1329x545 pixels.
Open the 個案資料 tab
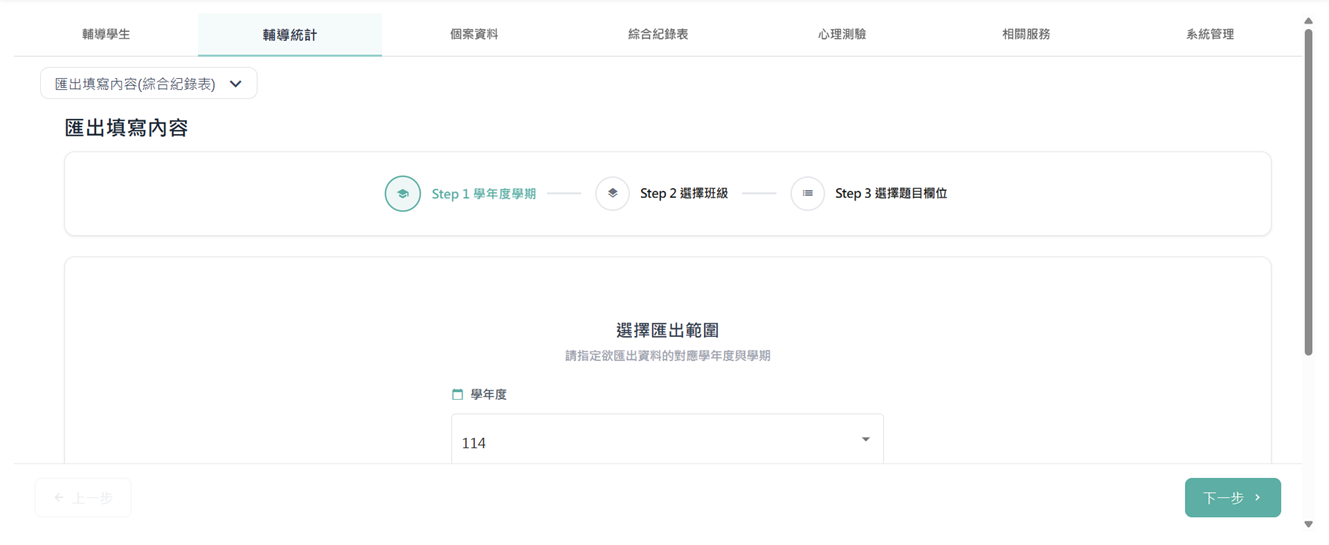pyautogui.click(x=474, y=34)
